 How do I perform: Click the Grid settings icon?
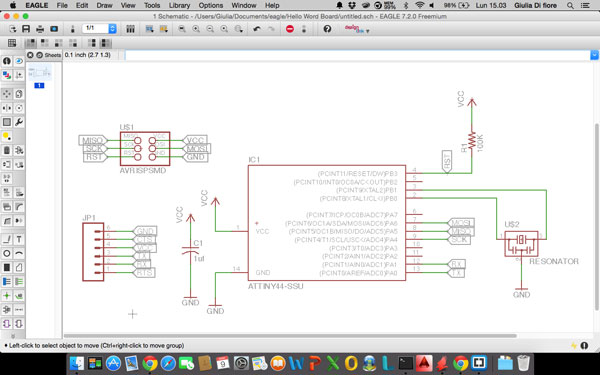click(x=12, y=43)
